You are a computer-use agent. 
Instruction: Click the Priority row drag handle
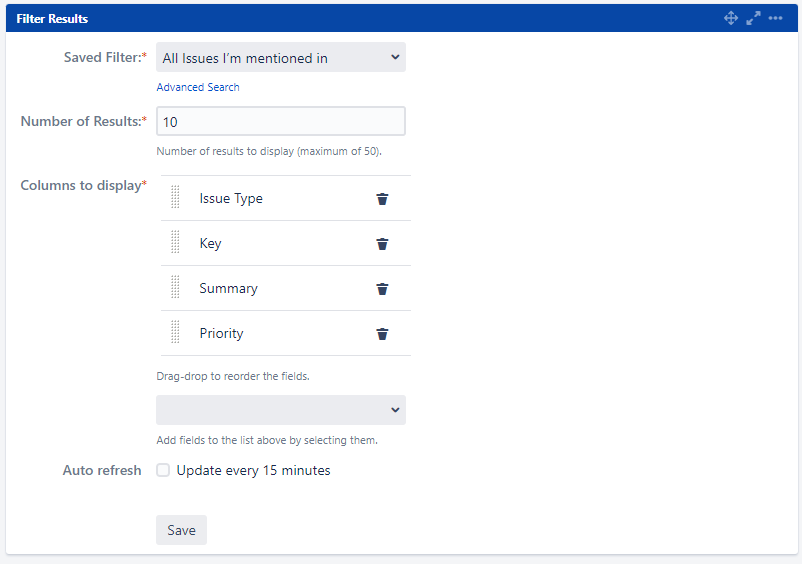click(x=175, y=332)
